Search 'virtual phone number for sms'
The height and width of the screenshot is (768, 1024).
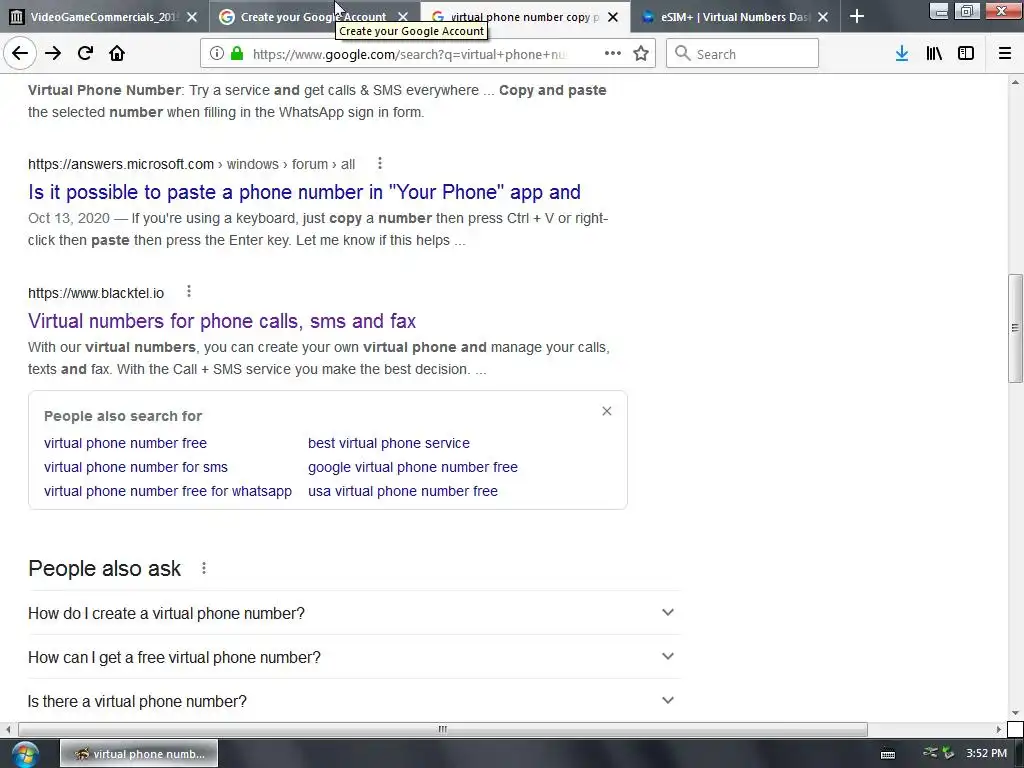pyautogui.click(x=136, y=467)
